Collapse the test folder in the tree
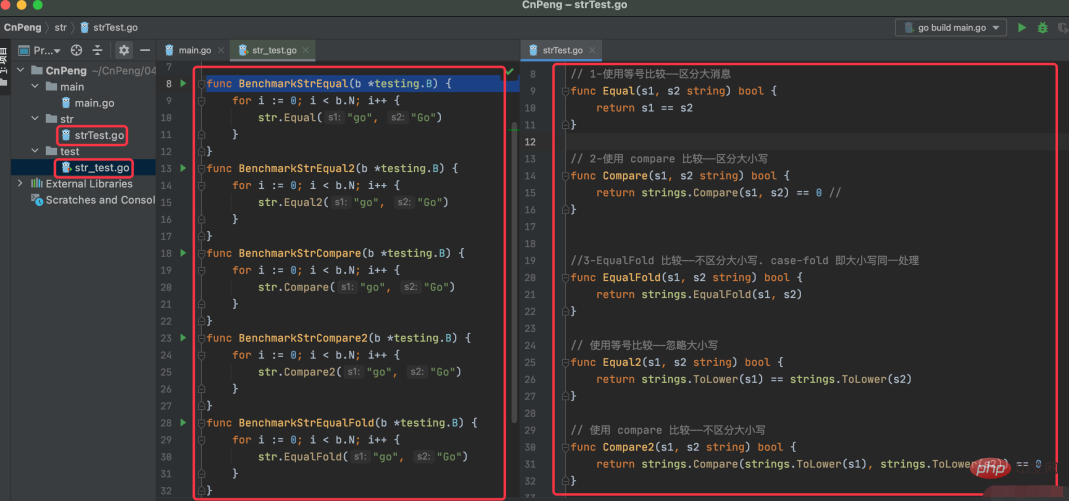This screenshot has height=501, width=1069. [x=36, y=152]
